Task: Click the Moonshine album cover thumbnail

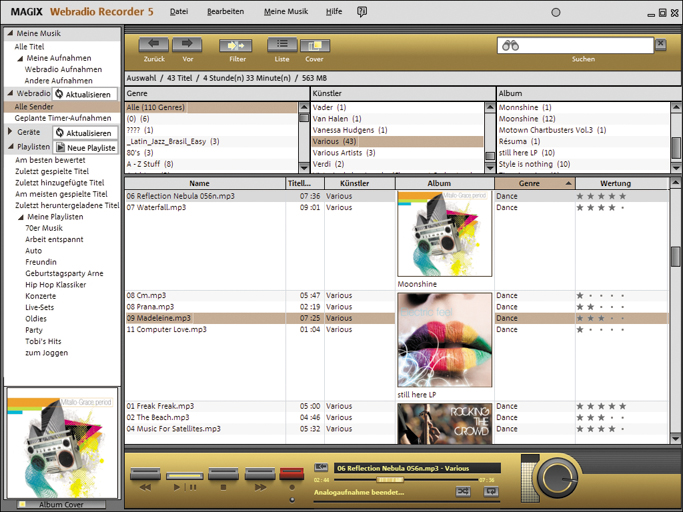Action: tap(445, 234)
